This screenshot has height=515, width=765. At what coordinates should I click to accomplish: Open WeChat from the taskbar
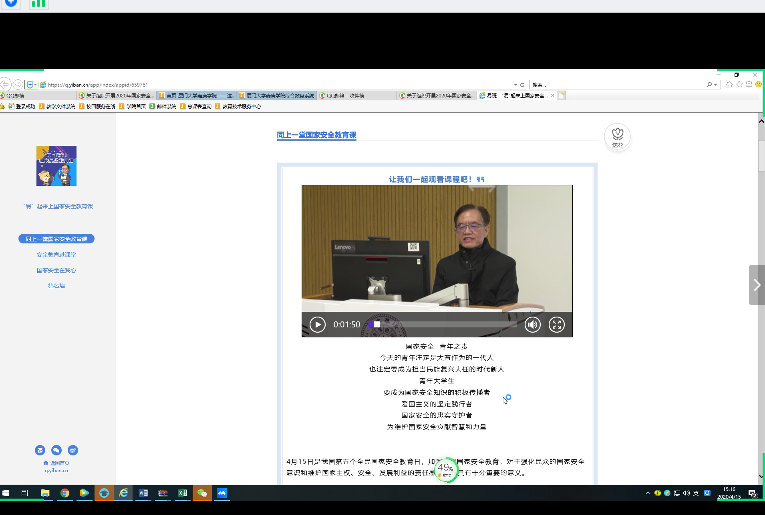coord(203,493)
